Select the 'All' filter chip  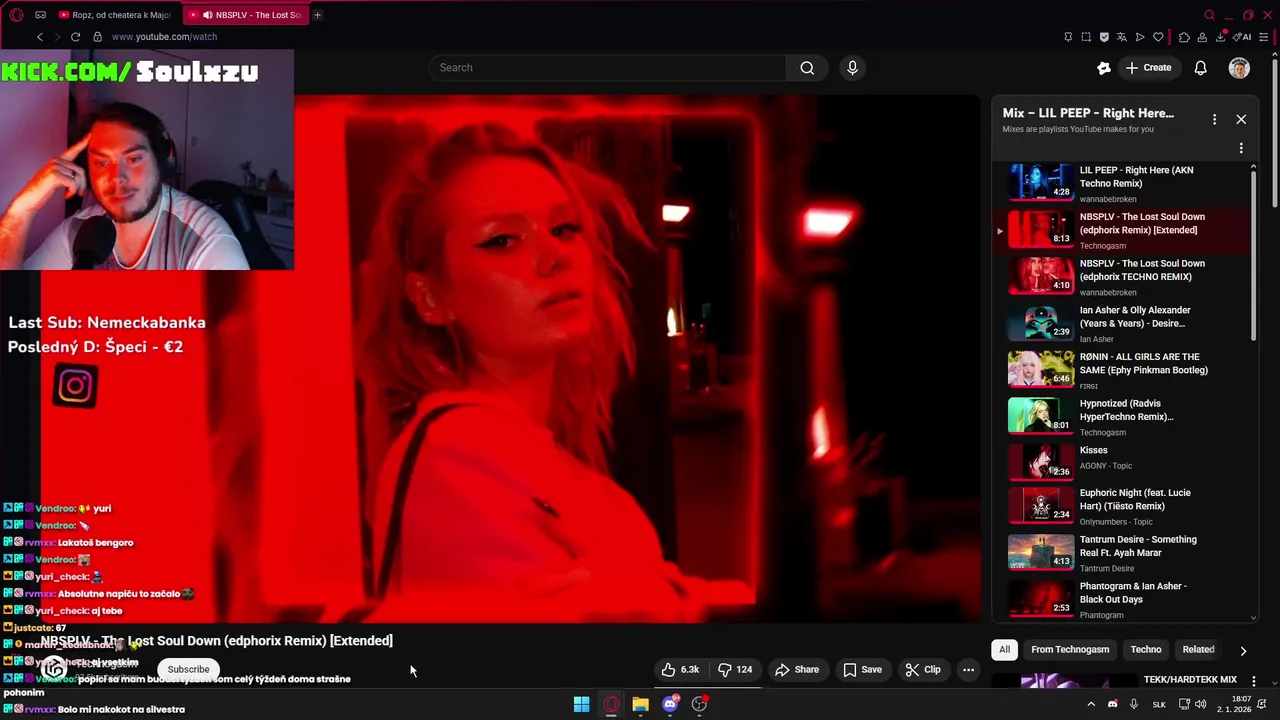[x=1005, y=649]
